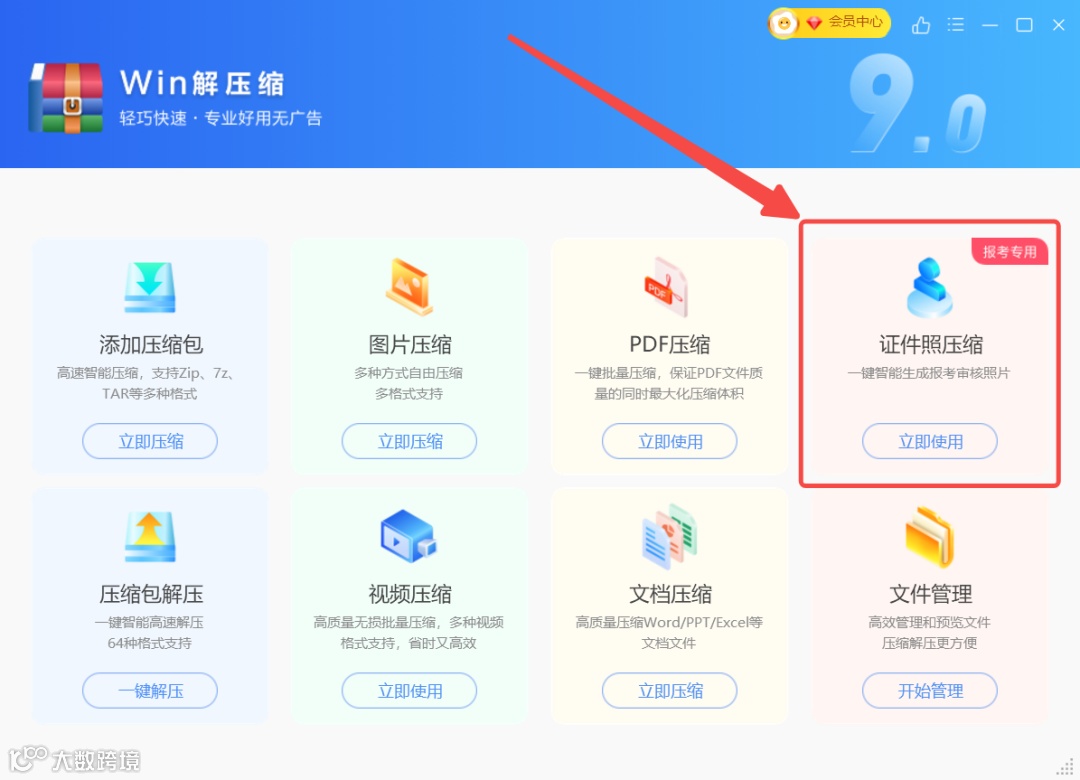
Task: Click the 一键解压 button
Action: (x=150, y=690)
